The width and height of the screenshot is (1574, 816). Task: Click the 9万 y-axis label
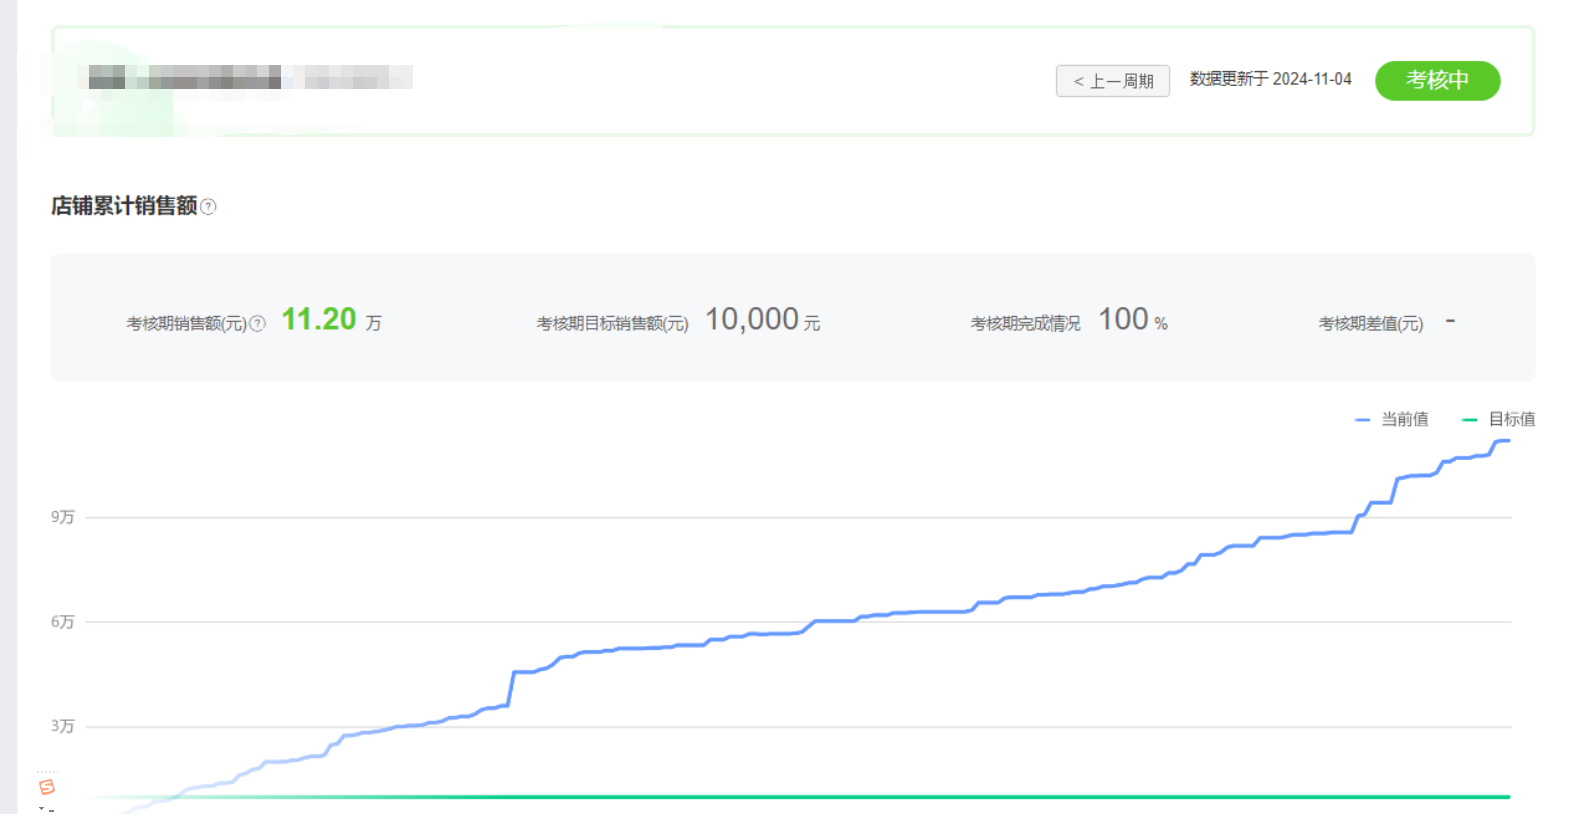click(63, 517)
